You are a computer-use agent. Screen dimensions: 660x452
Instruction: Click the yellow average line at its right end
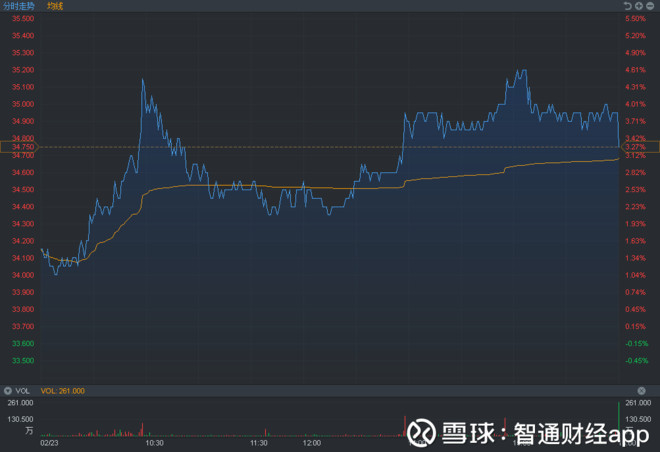click(x=618, y=159)
